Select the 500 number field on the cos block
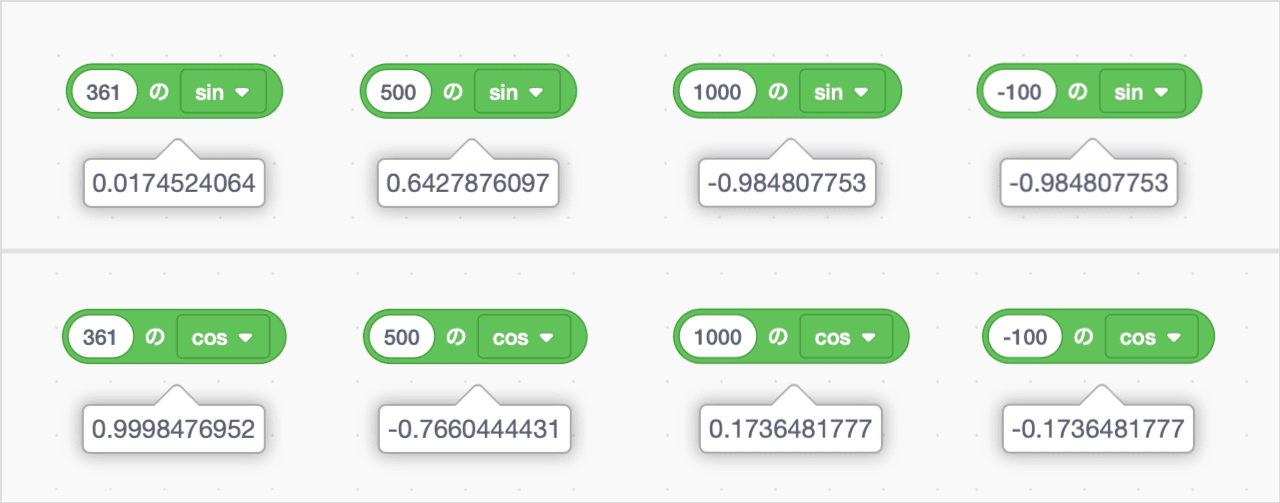 (x=401, y=337)
